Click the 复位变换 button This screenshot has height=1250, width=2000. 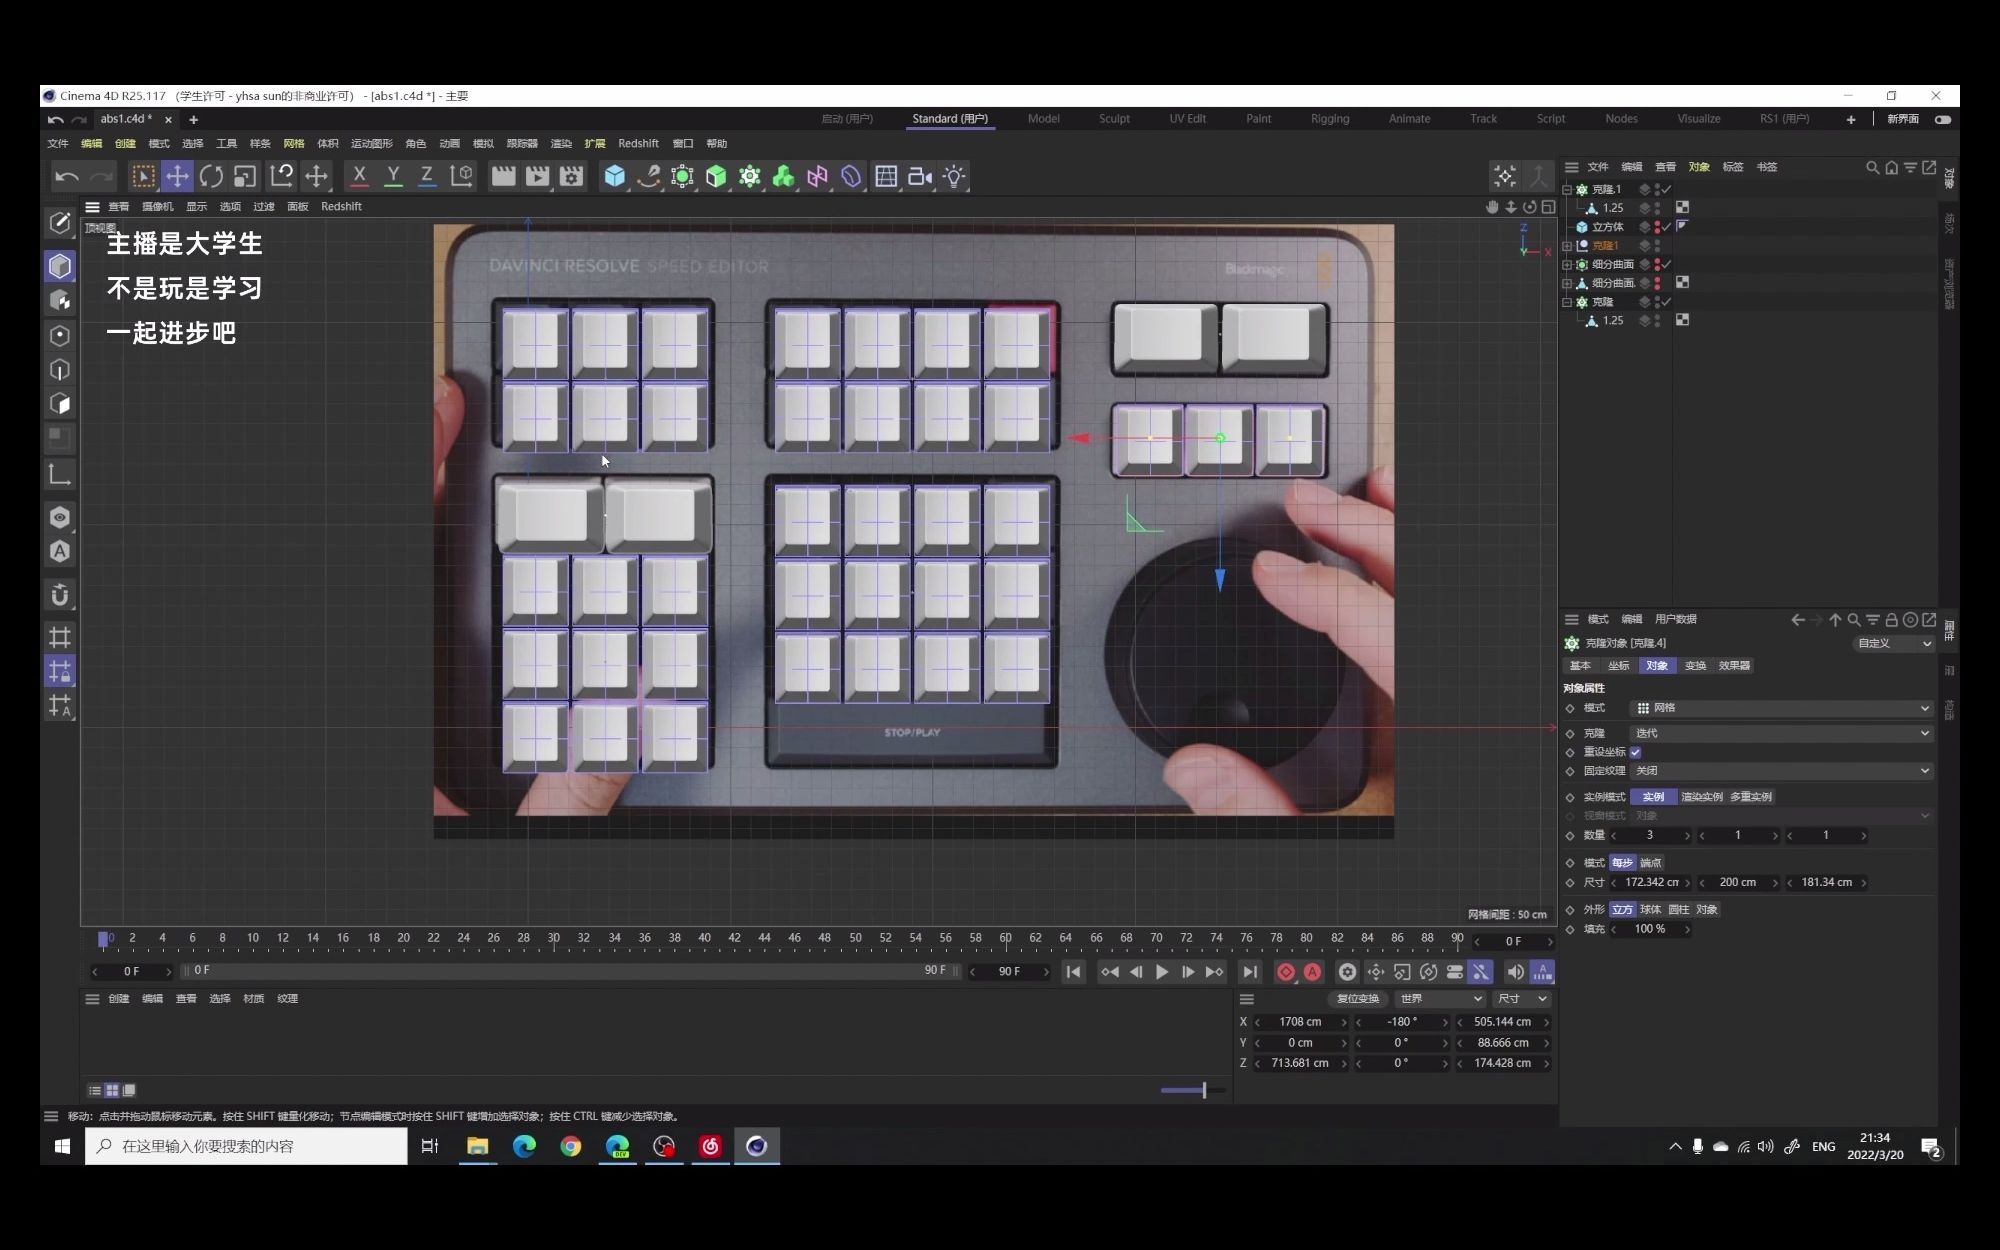(1357, 999)
